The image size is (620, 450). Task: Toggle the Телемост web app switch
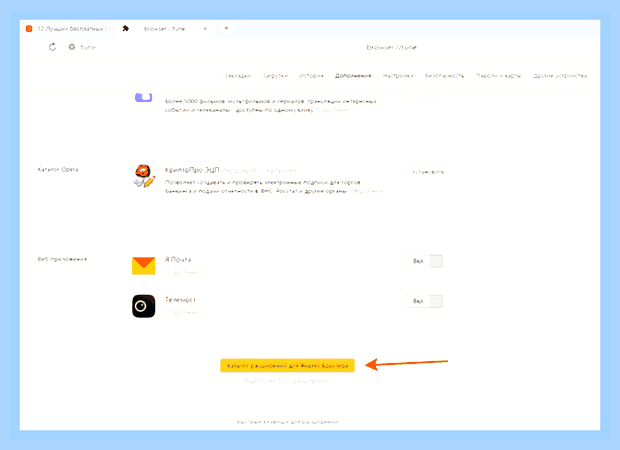point(425,301)
